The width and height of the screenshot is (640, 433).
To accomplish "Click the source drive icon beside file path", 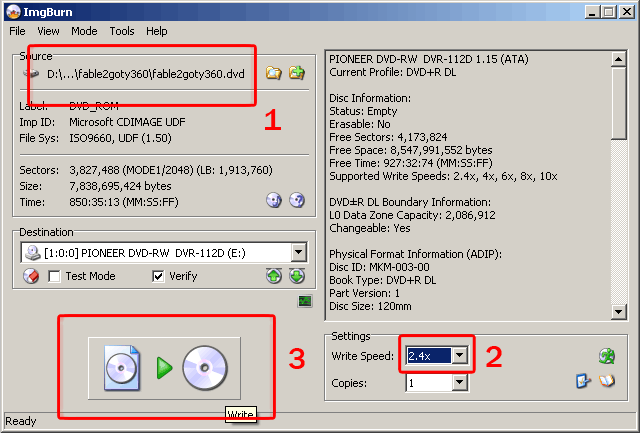I will 31,74.
